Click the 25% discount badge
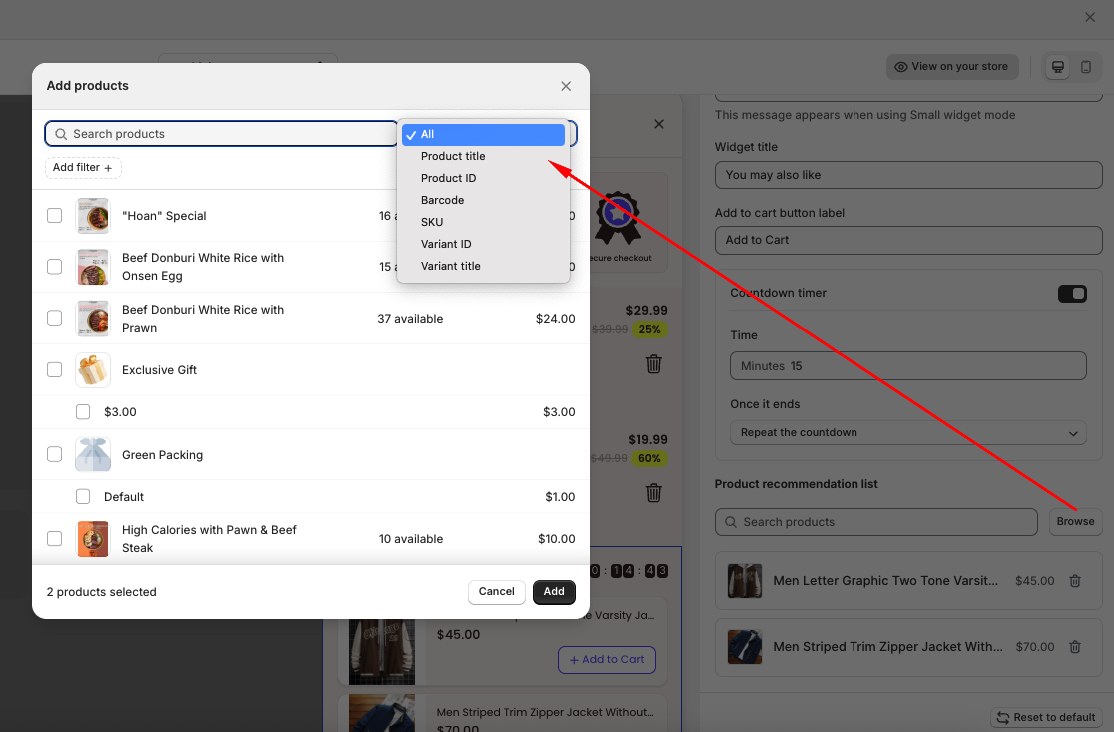The width and height of the screenshot is (1114, 732). click(649, 329)
